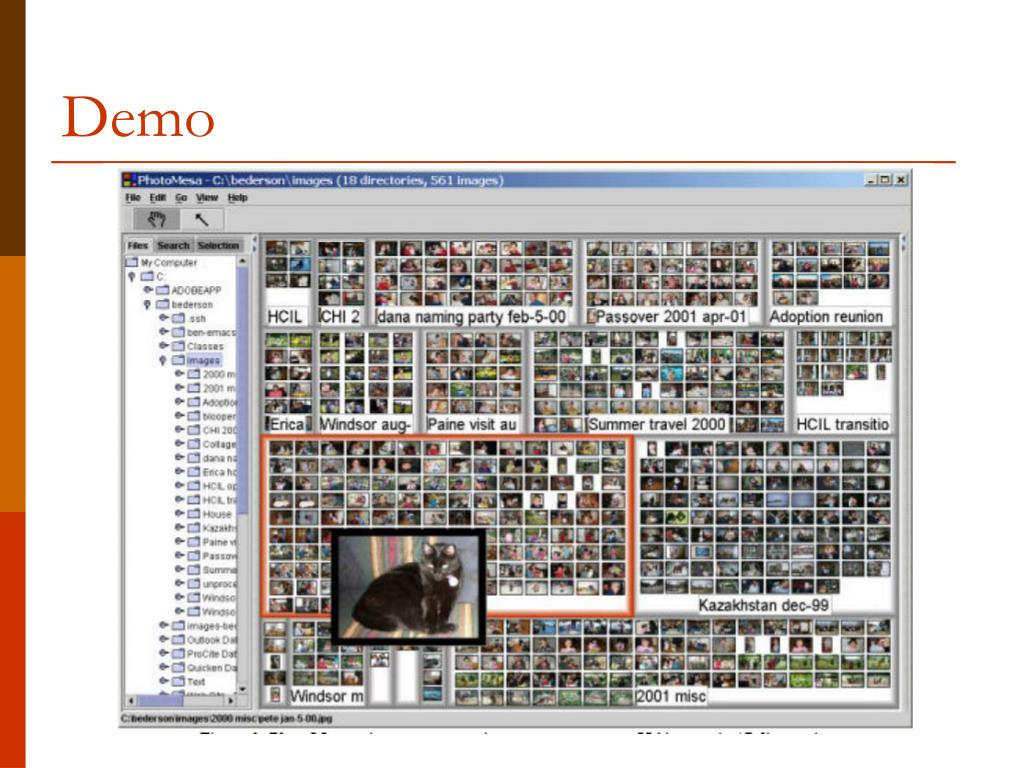Click the unprocessed folder icon
Screen dimensions: 1024x768
[x=194, y=584]
